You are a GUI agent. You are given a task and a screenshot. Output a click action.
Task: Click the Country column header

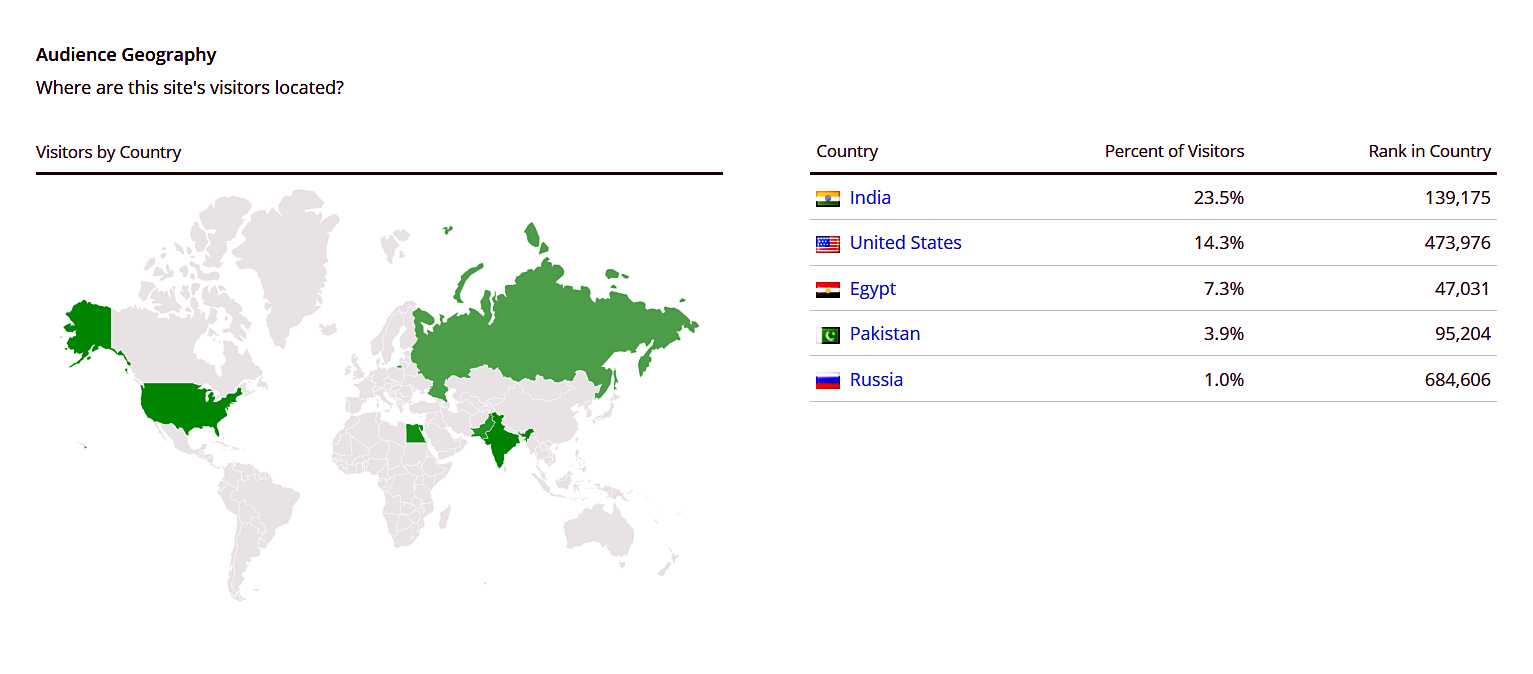847,152
